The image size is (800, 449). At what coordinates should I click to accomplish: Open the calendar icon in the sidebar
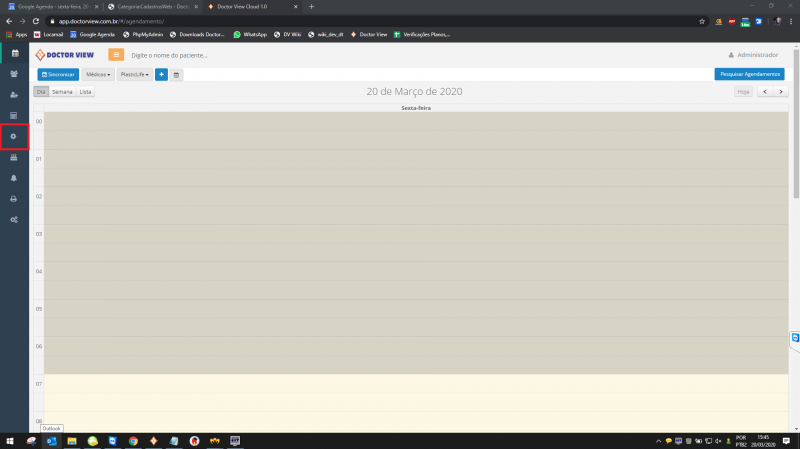[14, 53]
